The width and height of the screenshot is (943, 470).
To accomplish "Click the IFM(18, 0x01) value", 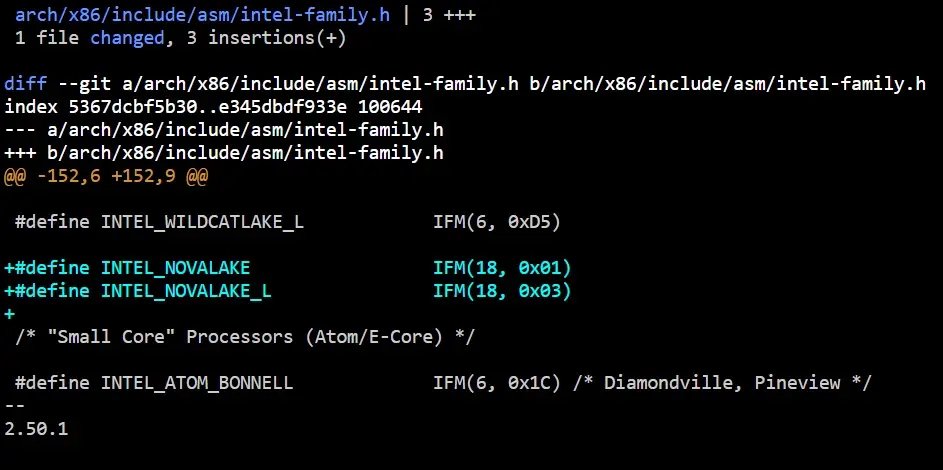I will [x=502, y=268].
